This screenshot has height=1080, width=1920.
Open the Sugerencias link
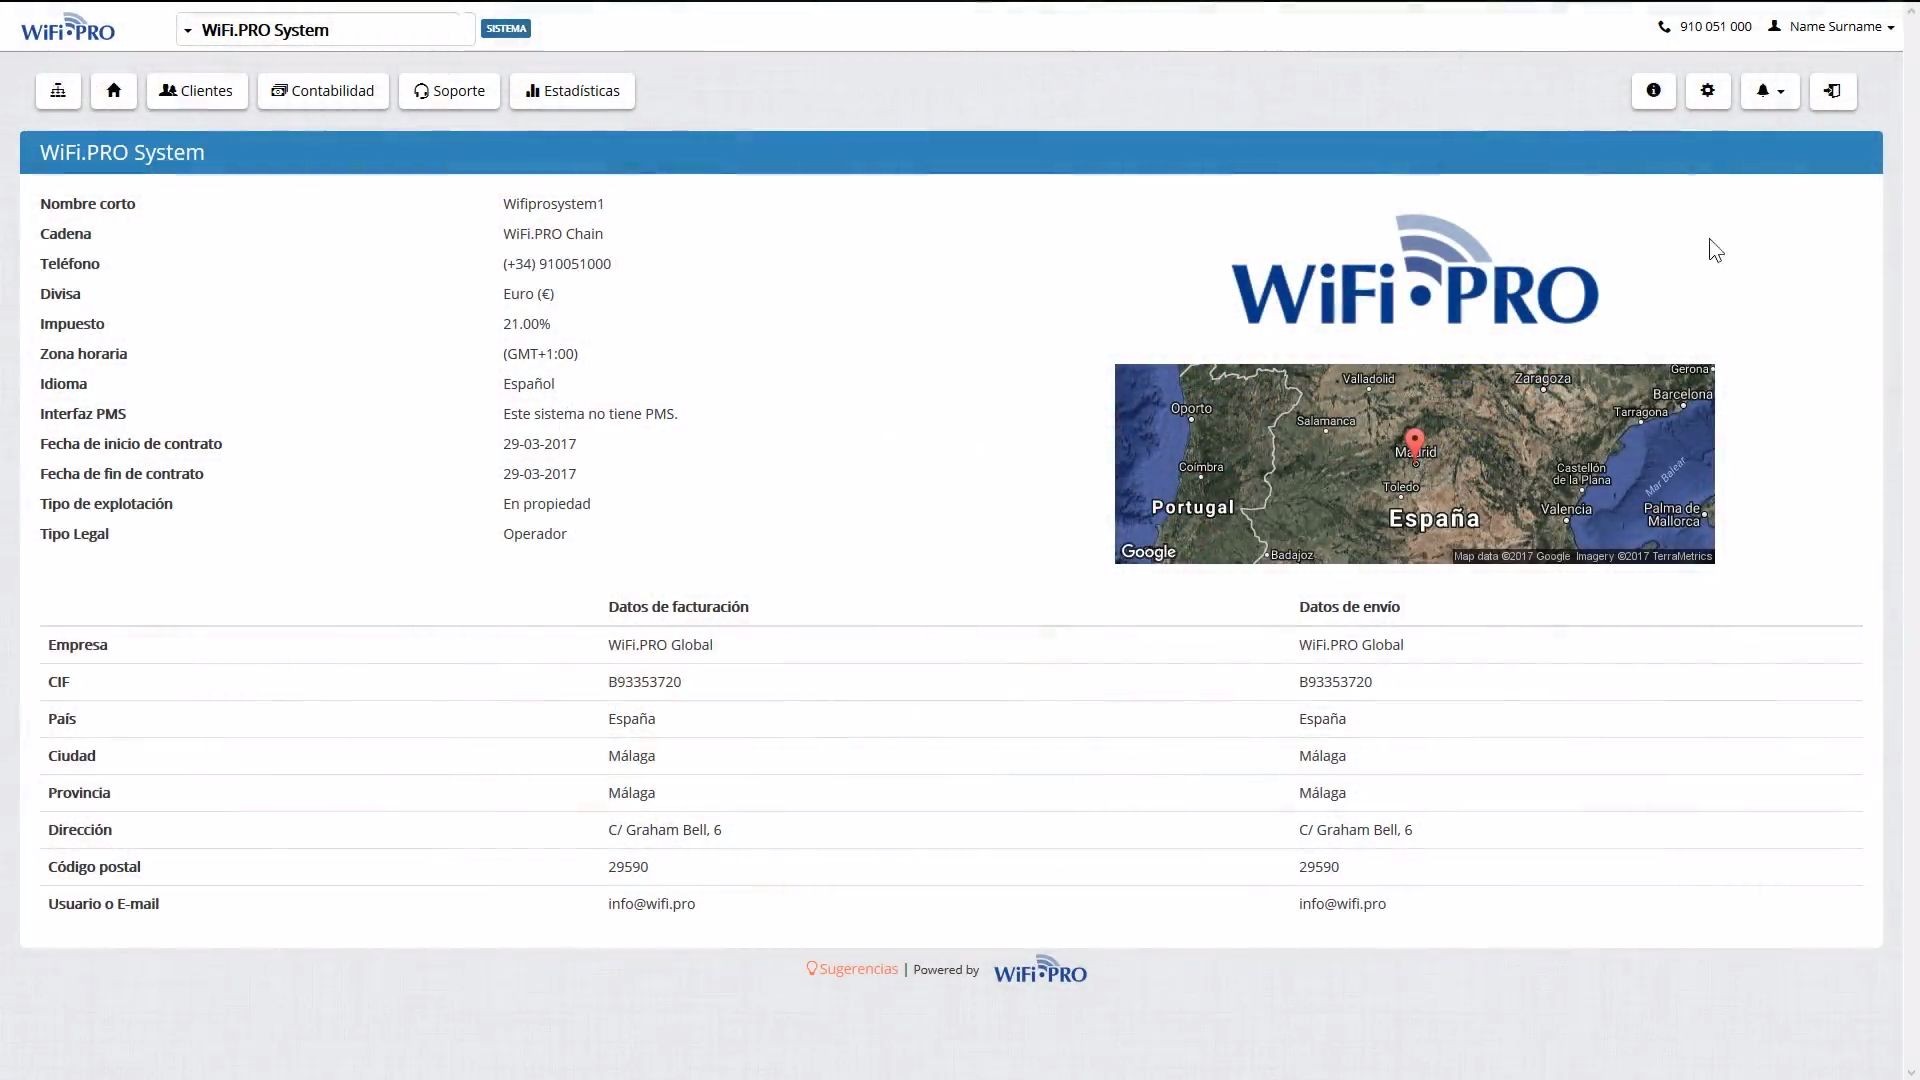point(852,969)
